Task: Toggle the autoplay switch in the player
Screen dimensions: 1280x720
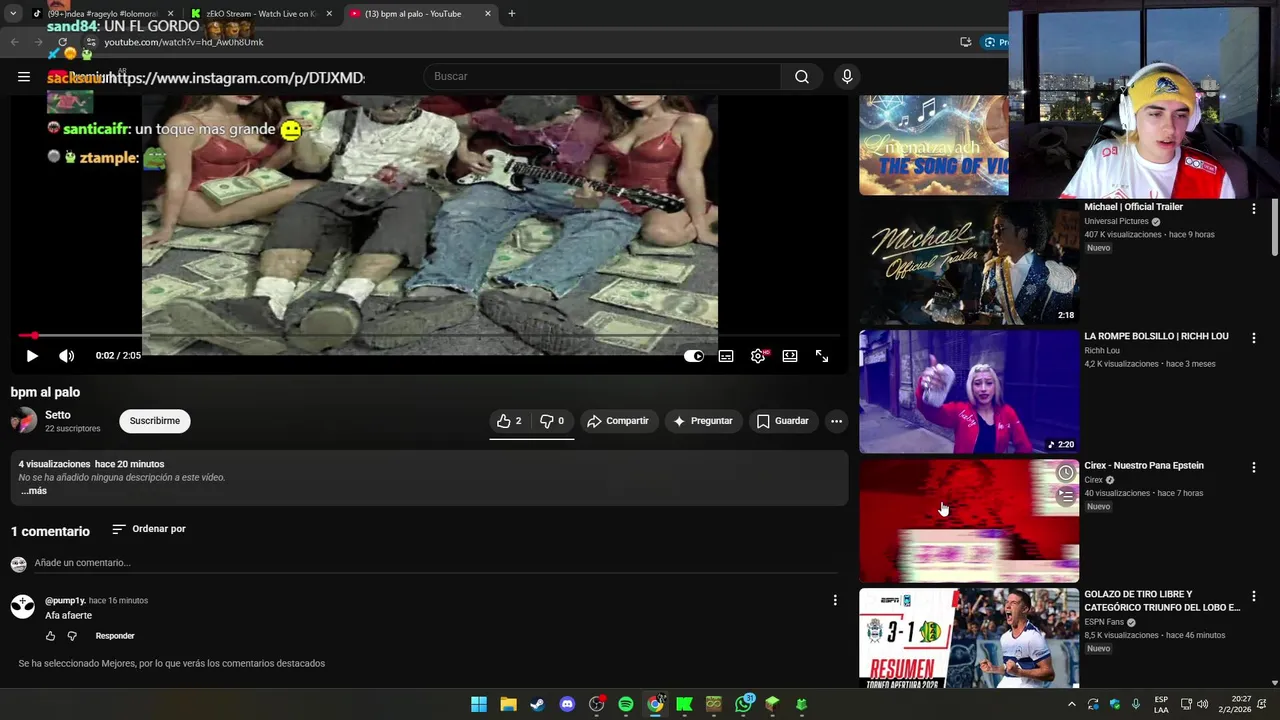Action: 693,356
